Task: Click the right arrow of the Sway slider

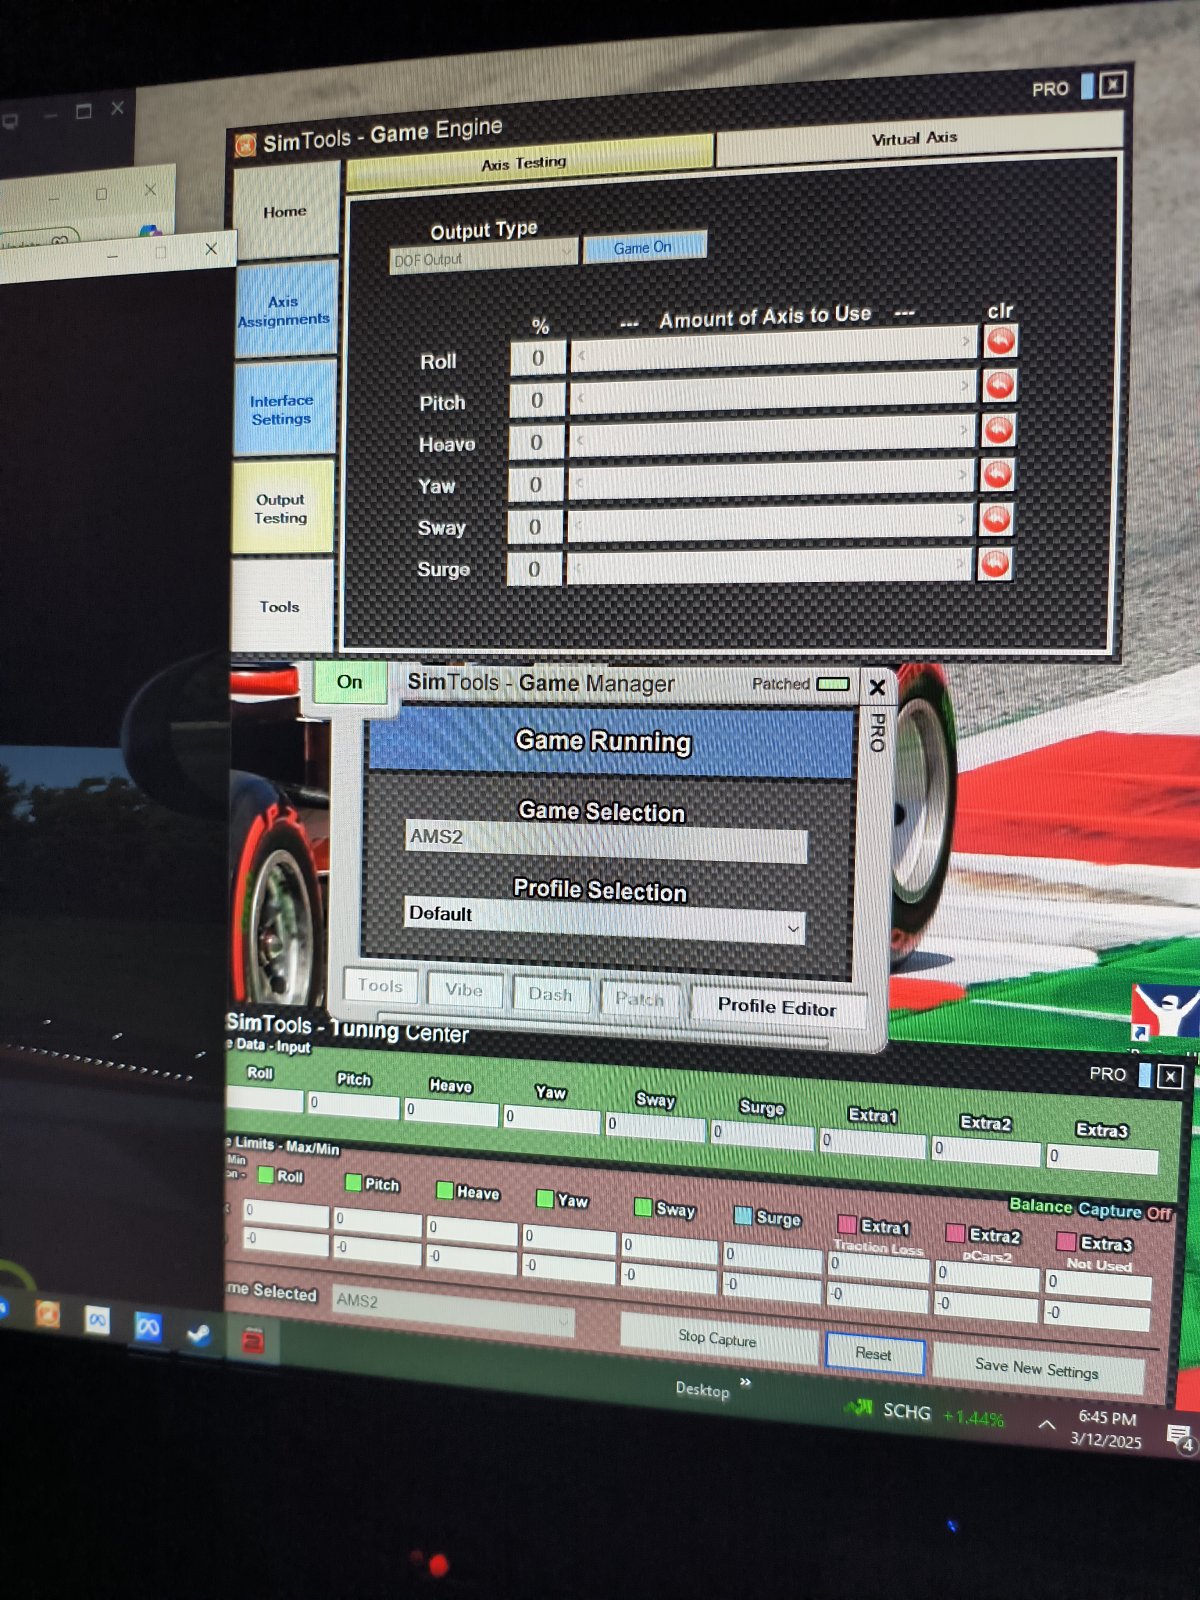Action: [x=962, y=519]
